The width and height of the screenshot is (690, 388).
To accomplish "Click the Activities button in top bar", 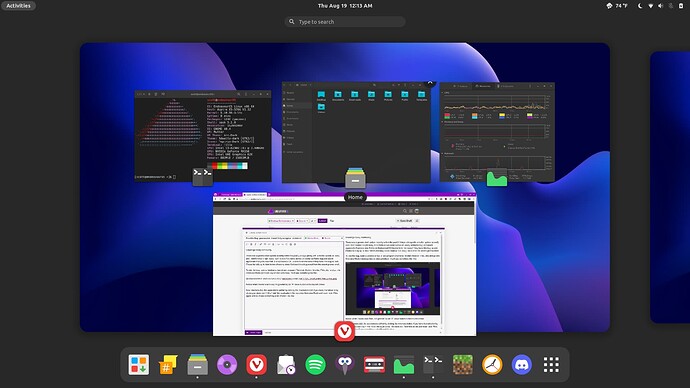I will 18,6.
